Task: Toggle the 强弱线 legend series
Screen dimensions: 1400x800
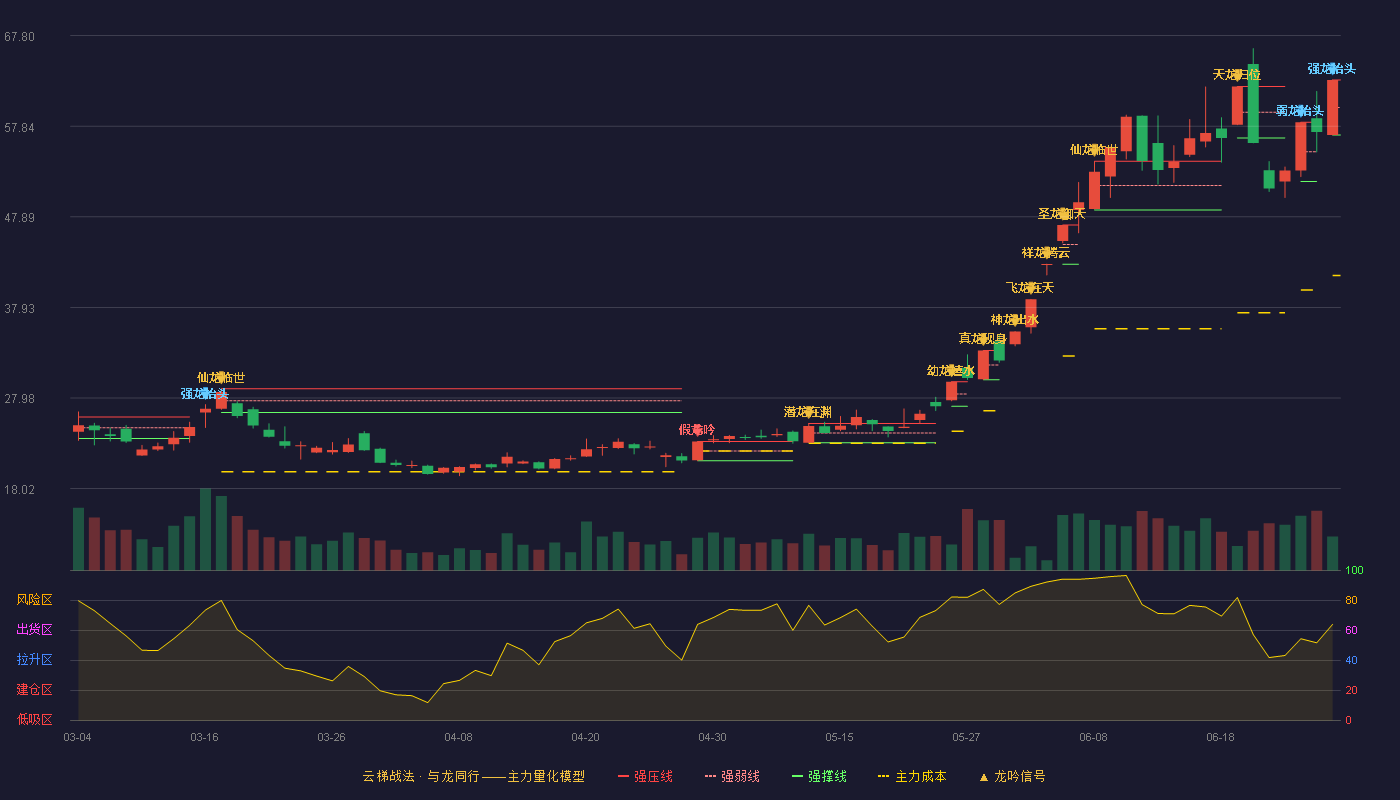Action: pos(732,776)
